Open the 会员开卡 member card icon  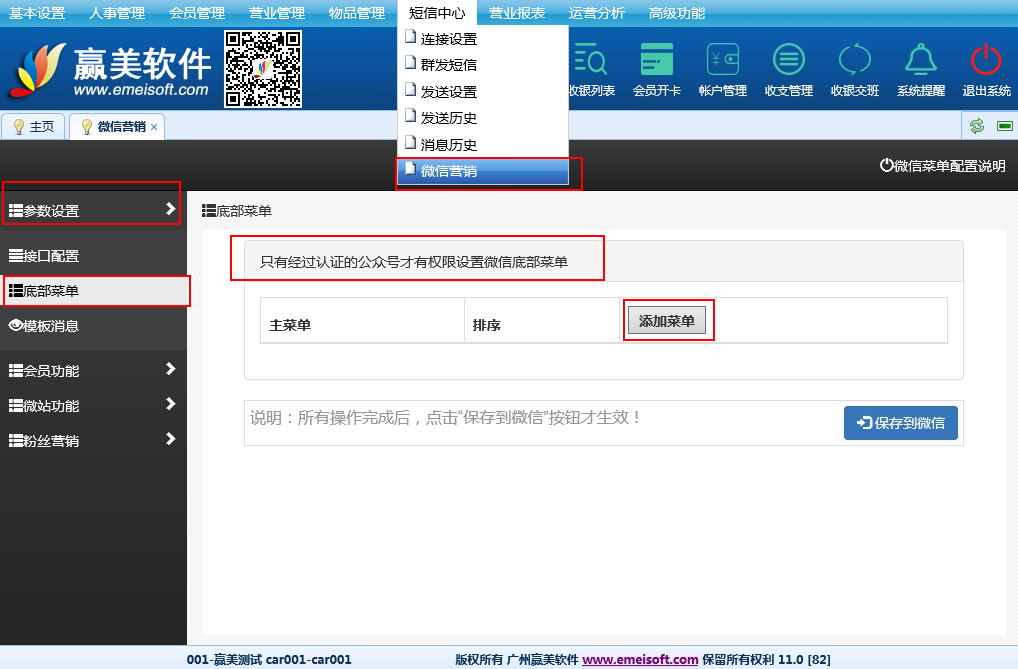click(x=657, y=62)
